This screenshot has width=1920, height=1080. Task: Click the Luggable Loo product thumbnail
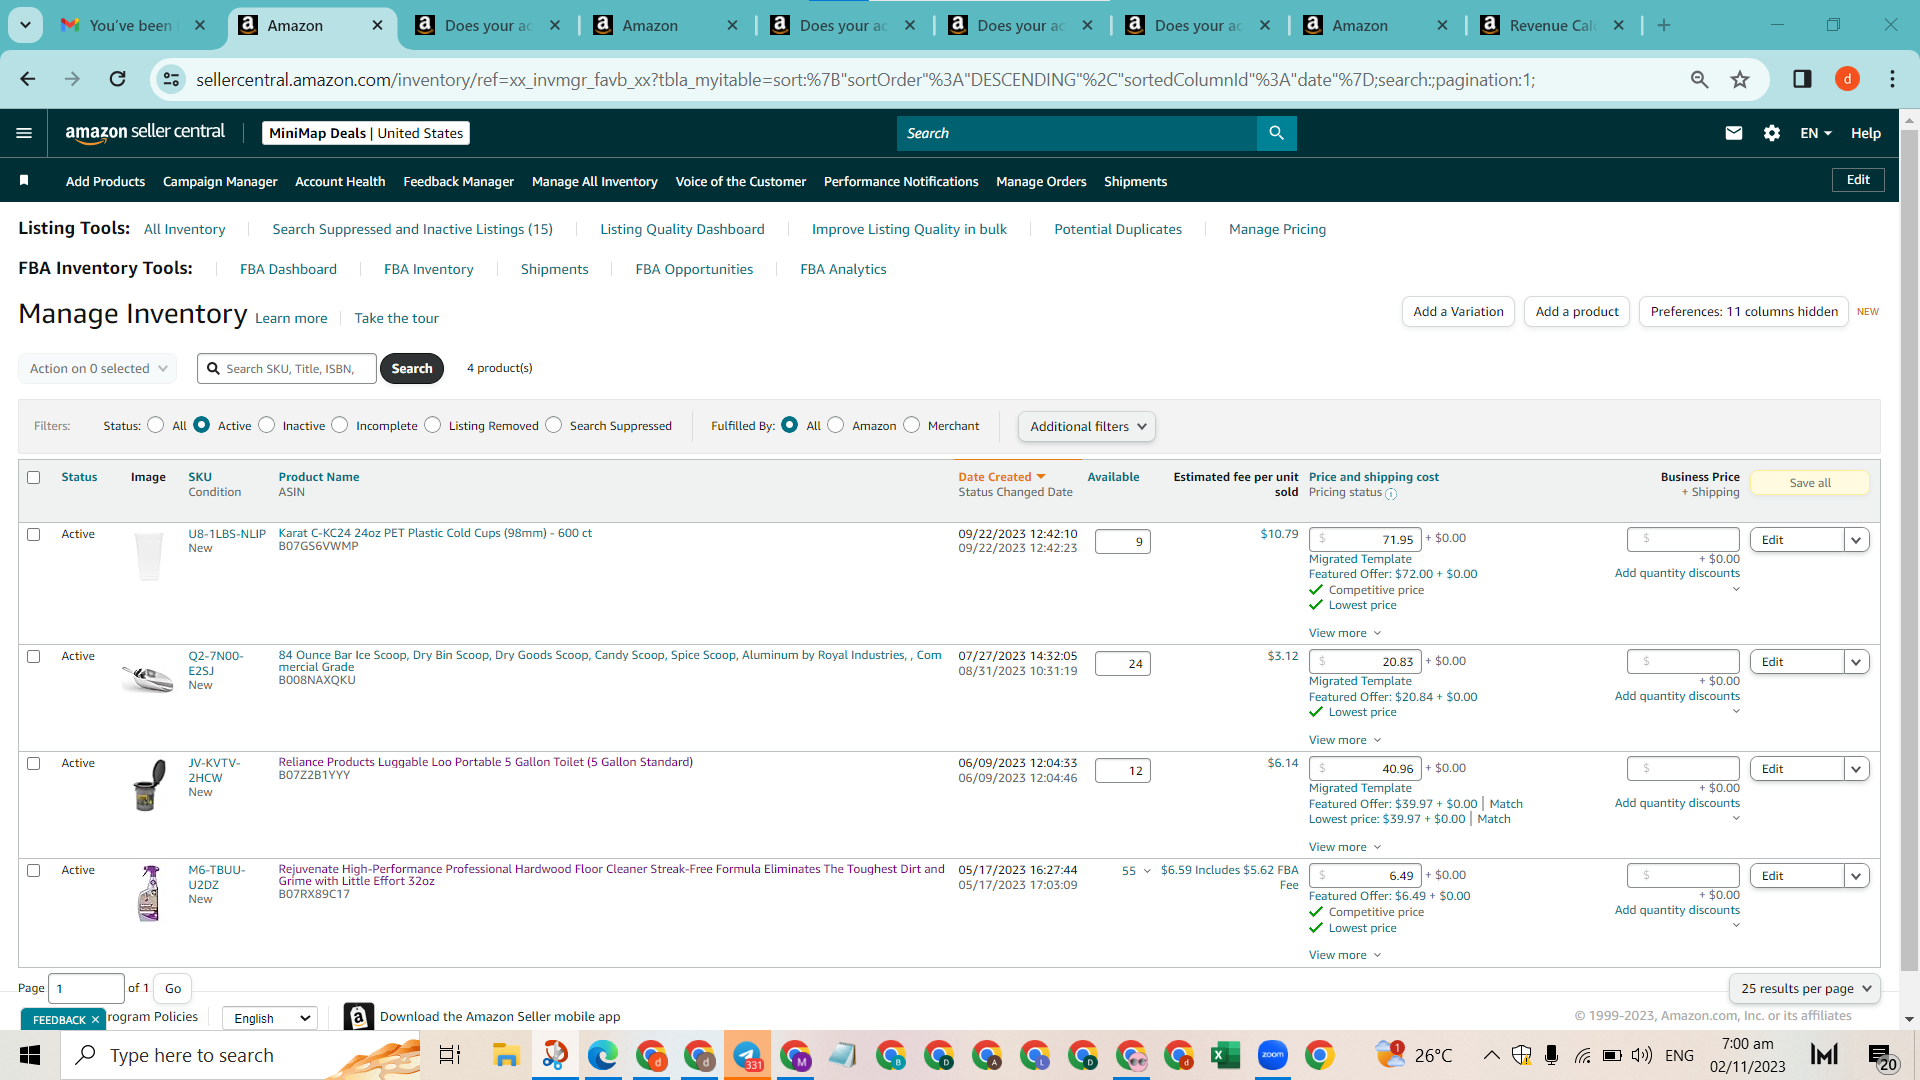pyautogui.click(x=149, y=785)
